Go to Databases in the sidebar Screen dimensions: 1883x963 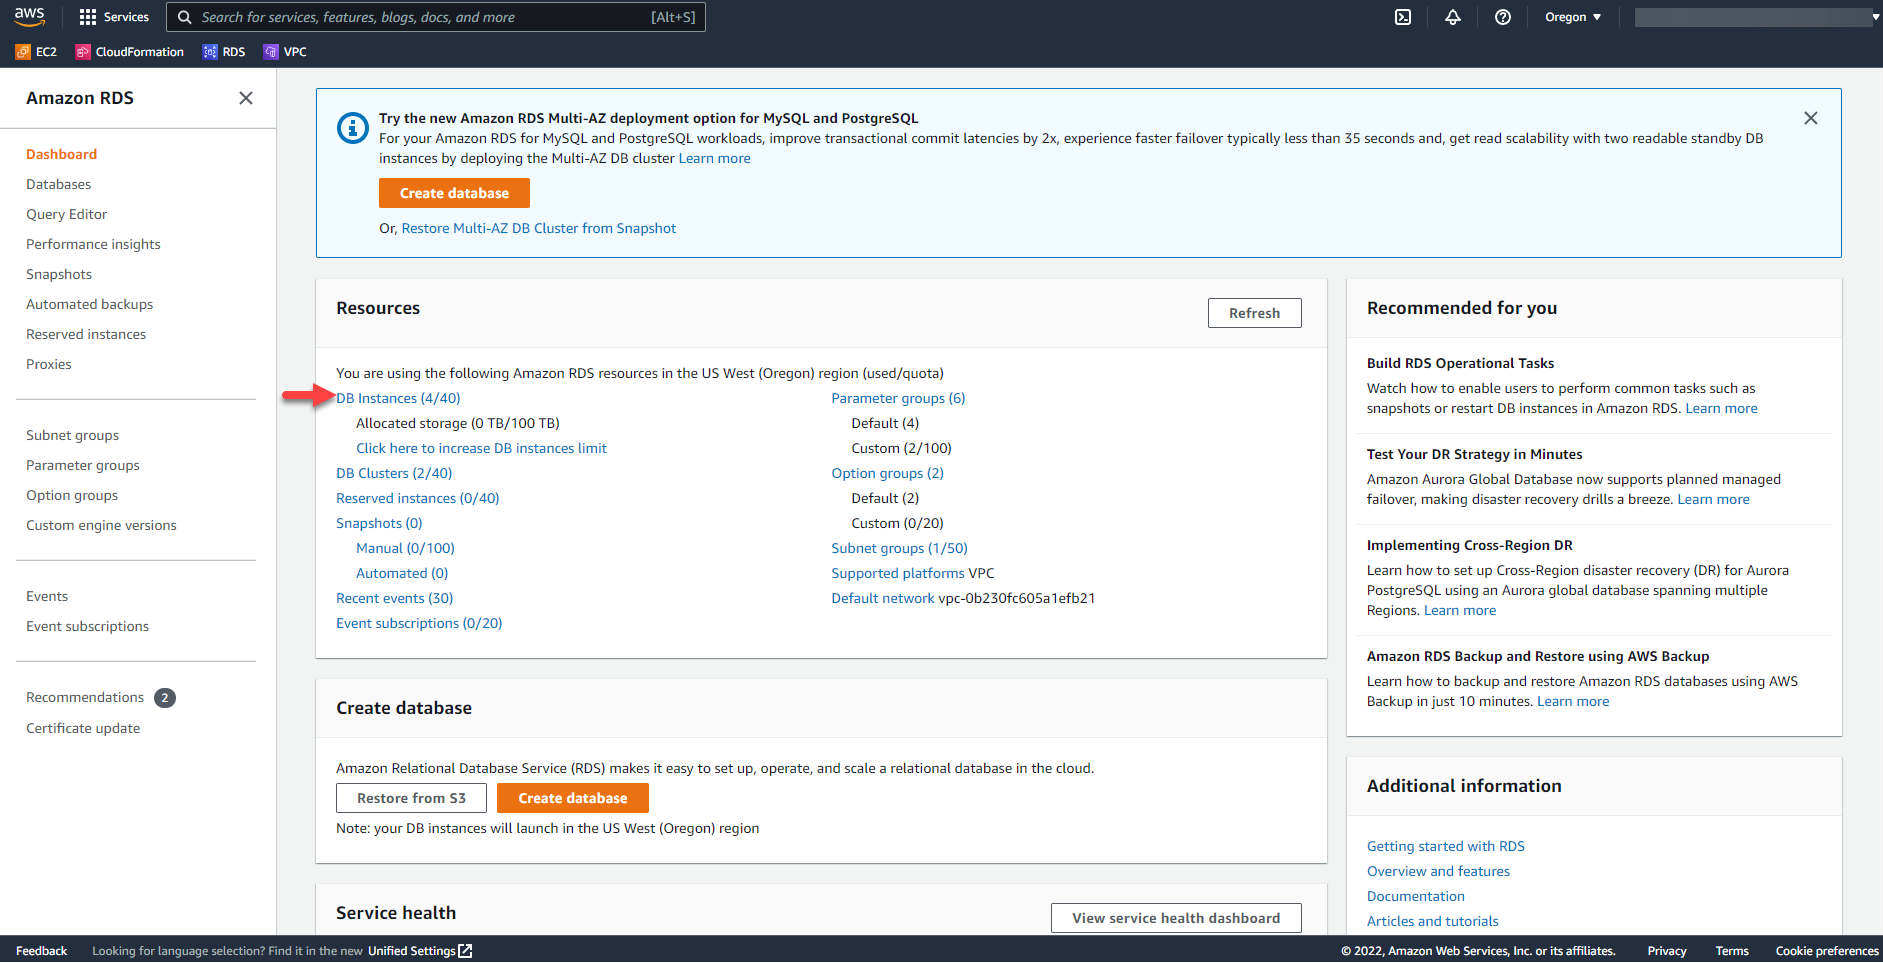(x=58, y=184)
